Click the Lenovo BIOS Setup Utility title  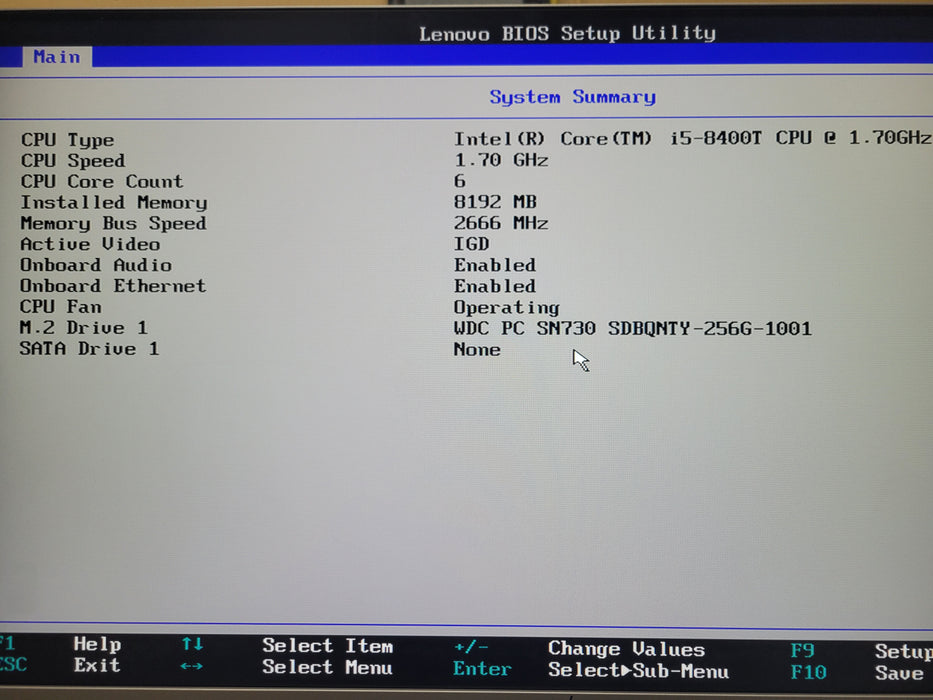tap(567, 33)
